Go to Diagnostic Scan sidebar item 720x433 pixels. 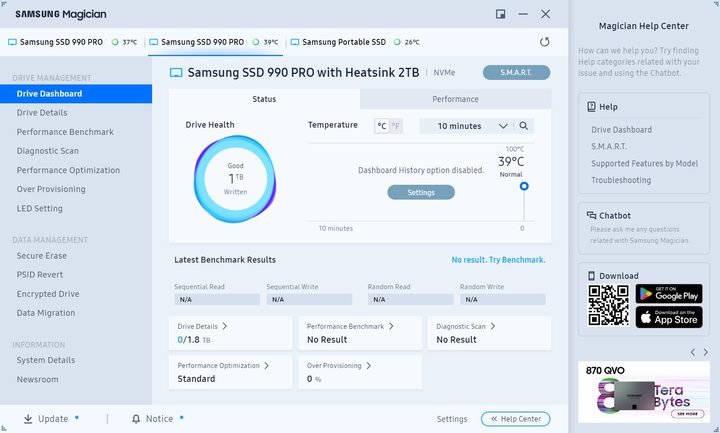click(48, 151)
